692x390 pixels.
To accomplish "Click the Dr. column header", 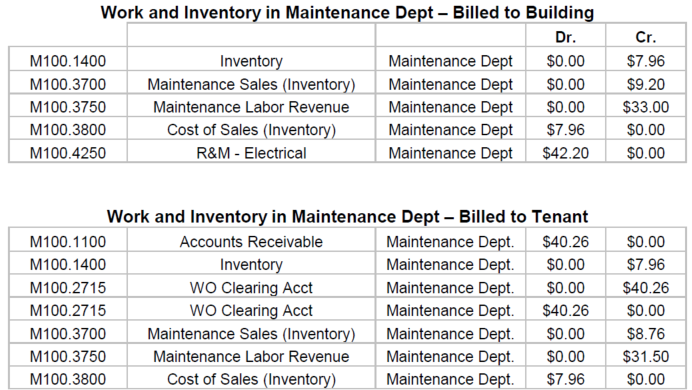I will point(565,37).
